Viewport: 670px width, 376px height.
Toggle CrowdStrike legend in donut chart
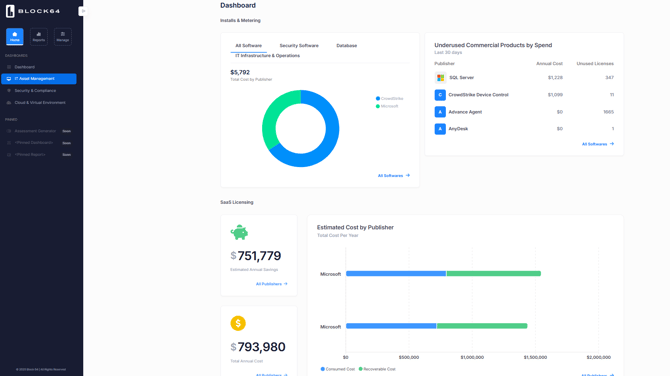(x=389, y=98)
